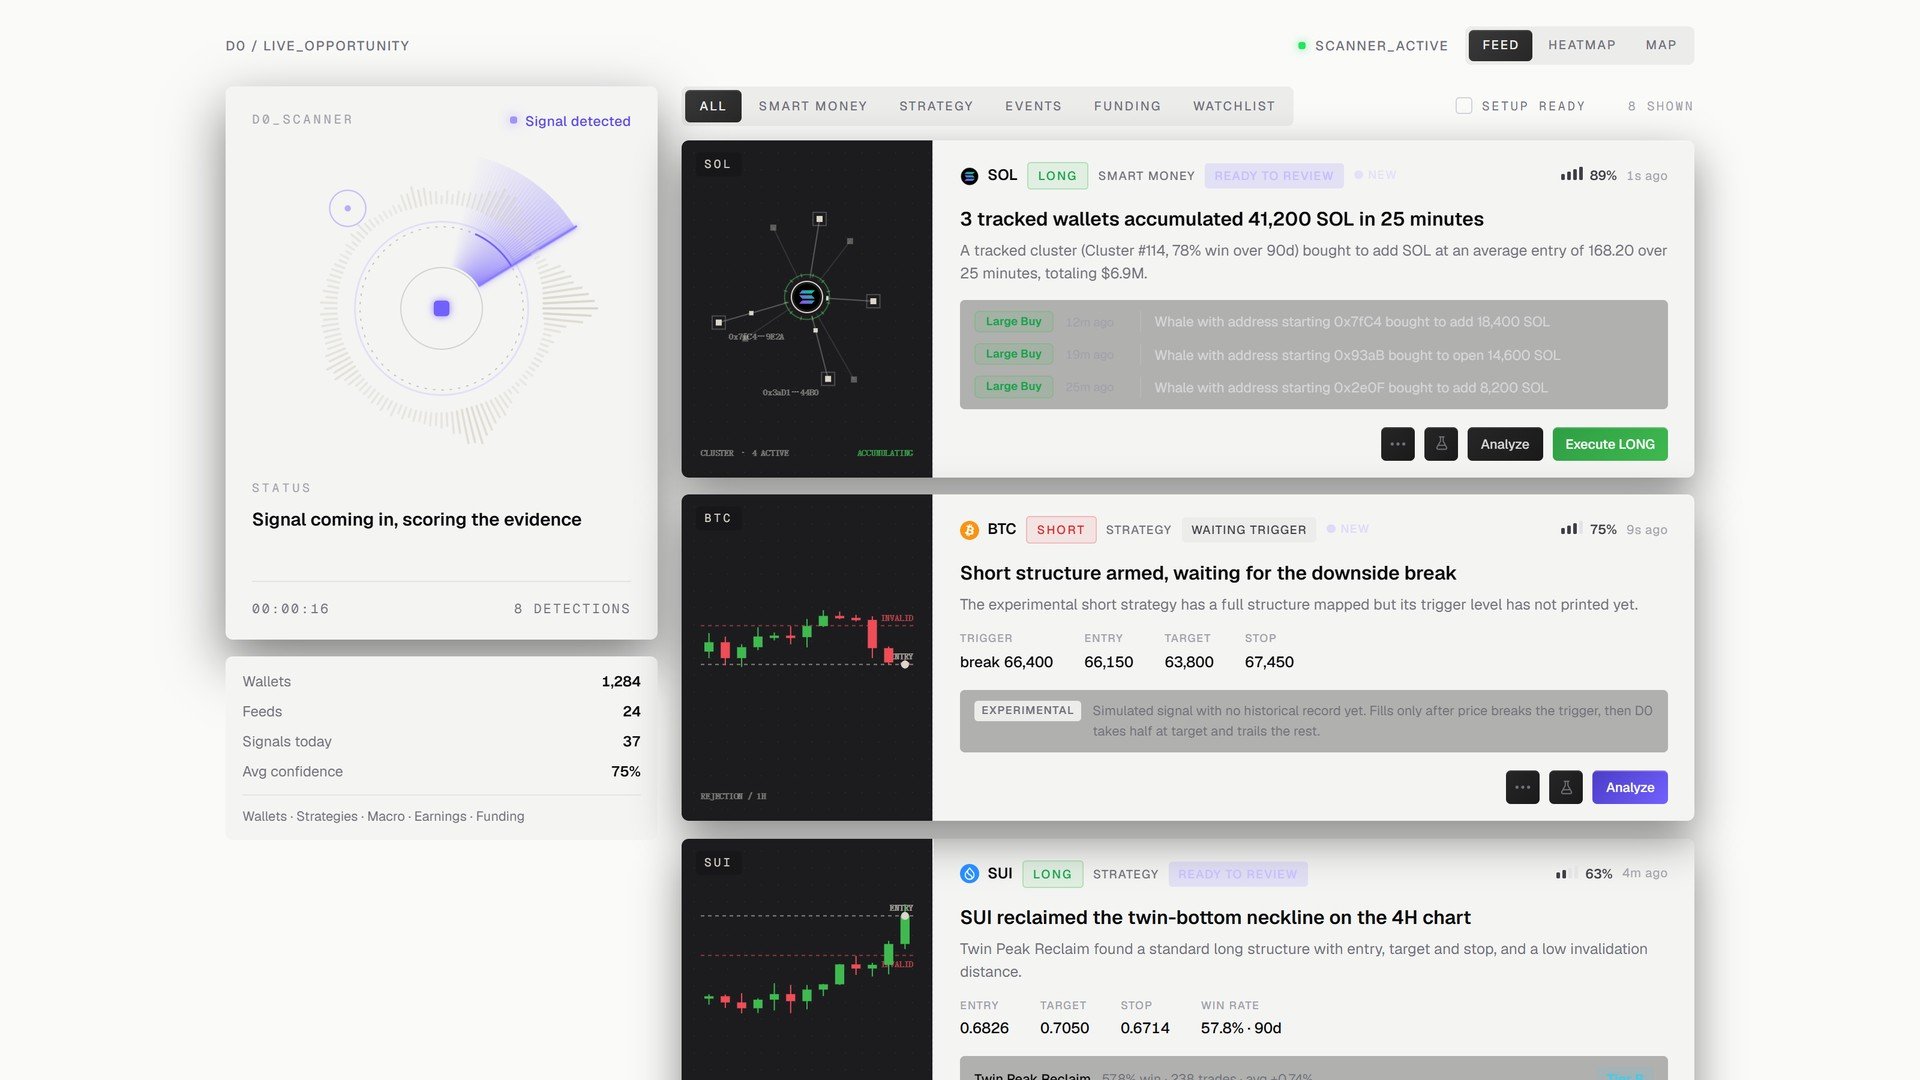Click the radar center square

pos(441,308)
